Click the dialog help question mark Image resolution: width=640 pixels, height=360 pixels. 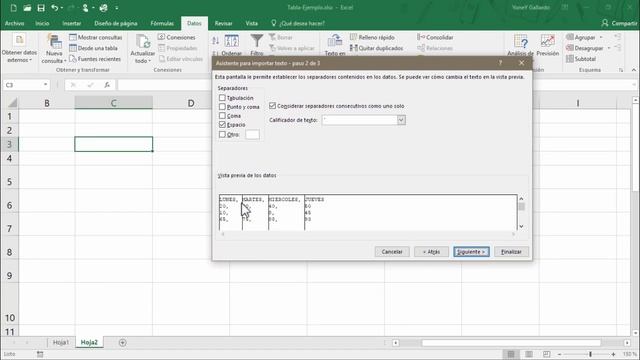pyautogui.click(x=500, y=63)
